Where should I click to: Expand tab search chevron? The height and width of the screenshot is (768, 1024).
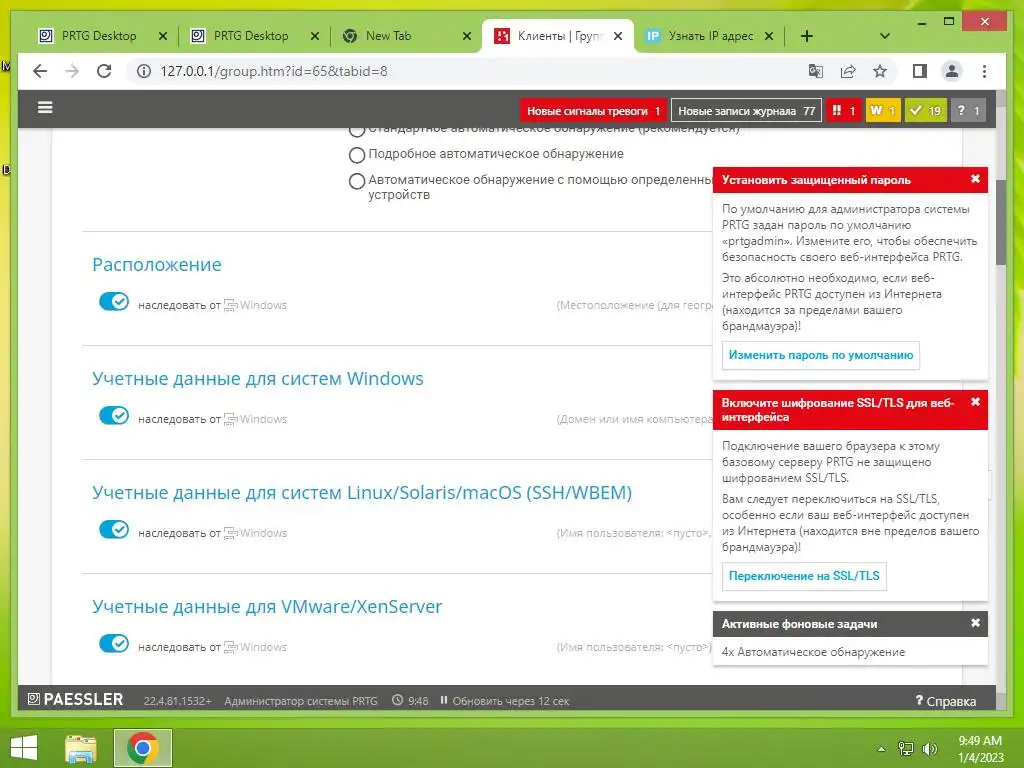coord(885,36)
